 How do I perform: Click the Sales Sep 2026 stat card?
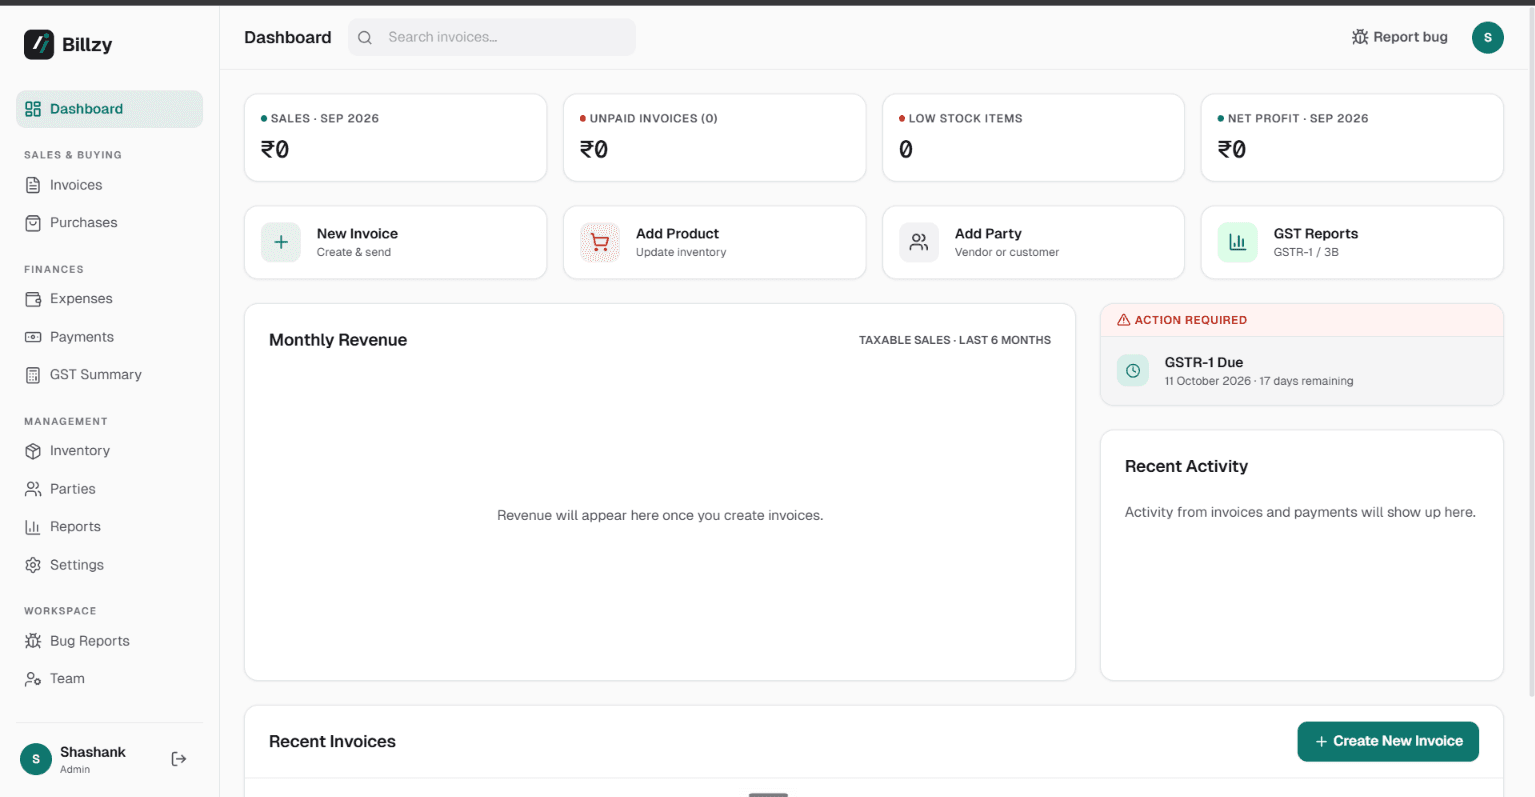[x=396, y=138]
